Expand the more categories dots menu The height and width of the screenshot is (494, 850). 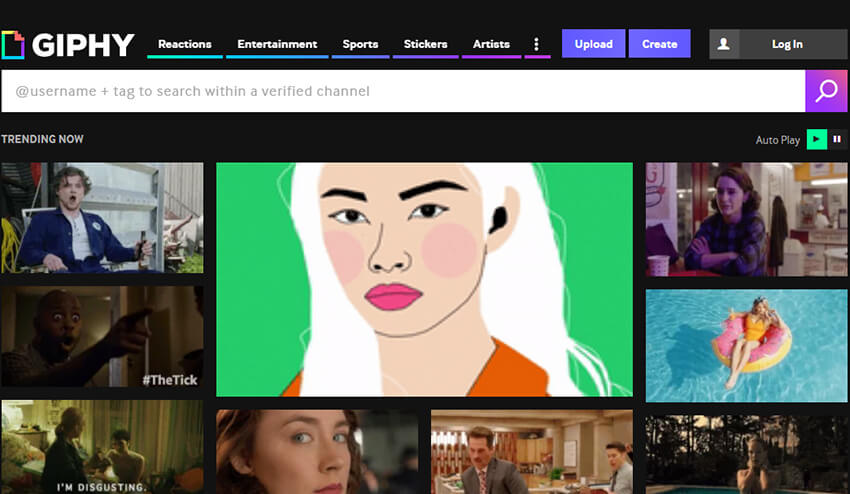point(537,44)
